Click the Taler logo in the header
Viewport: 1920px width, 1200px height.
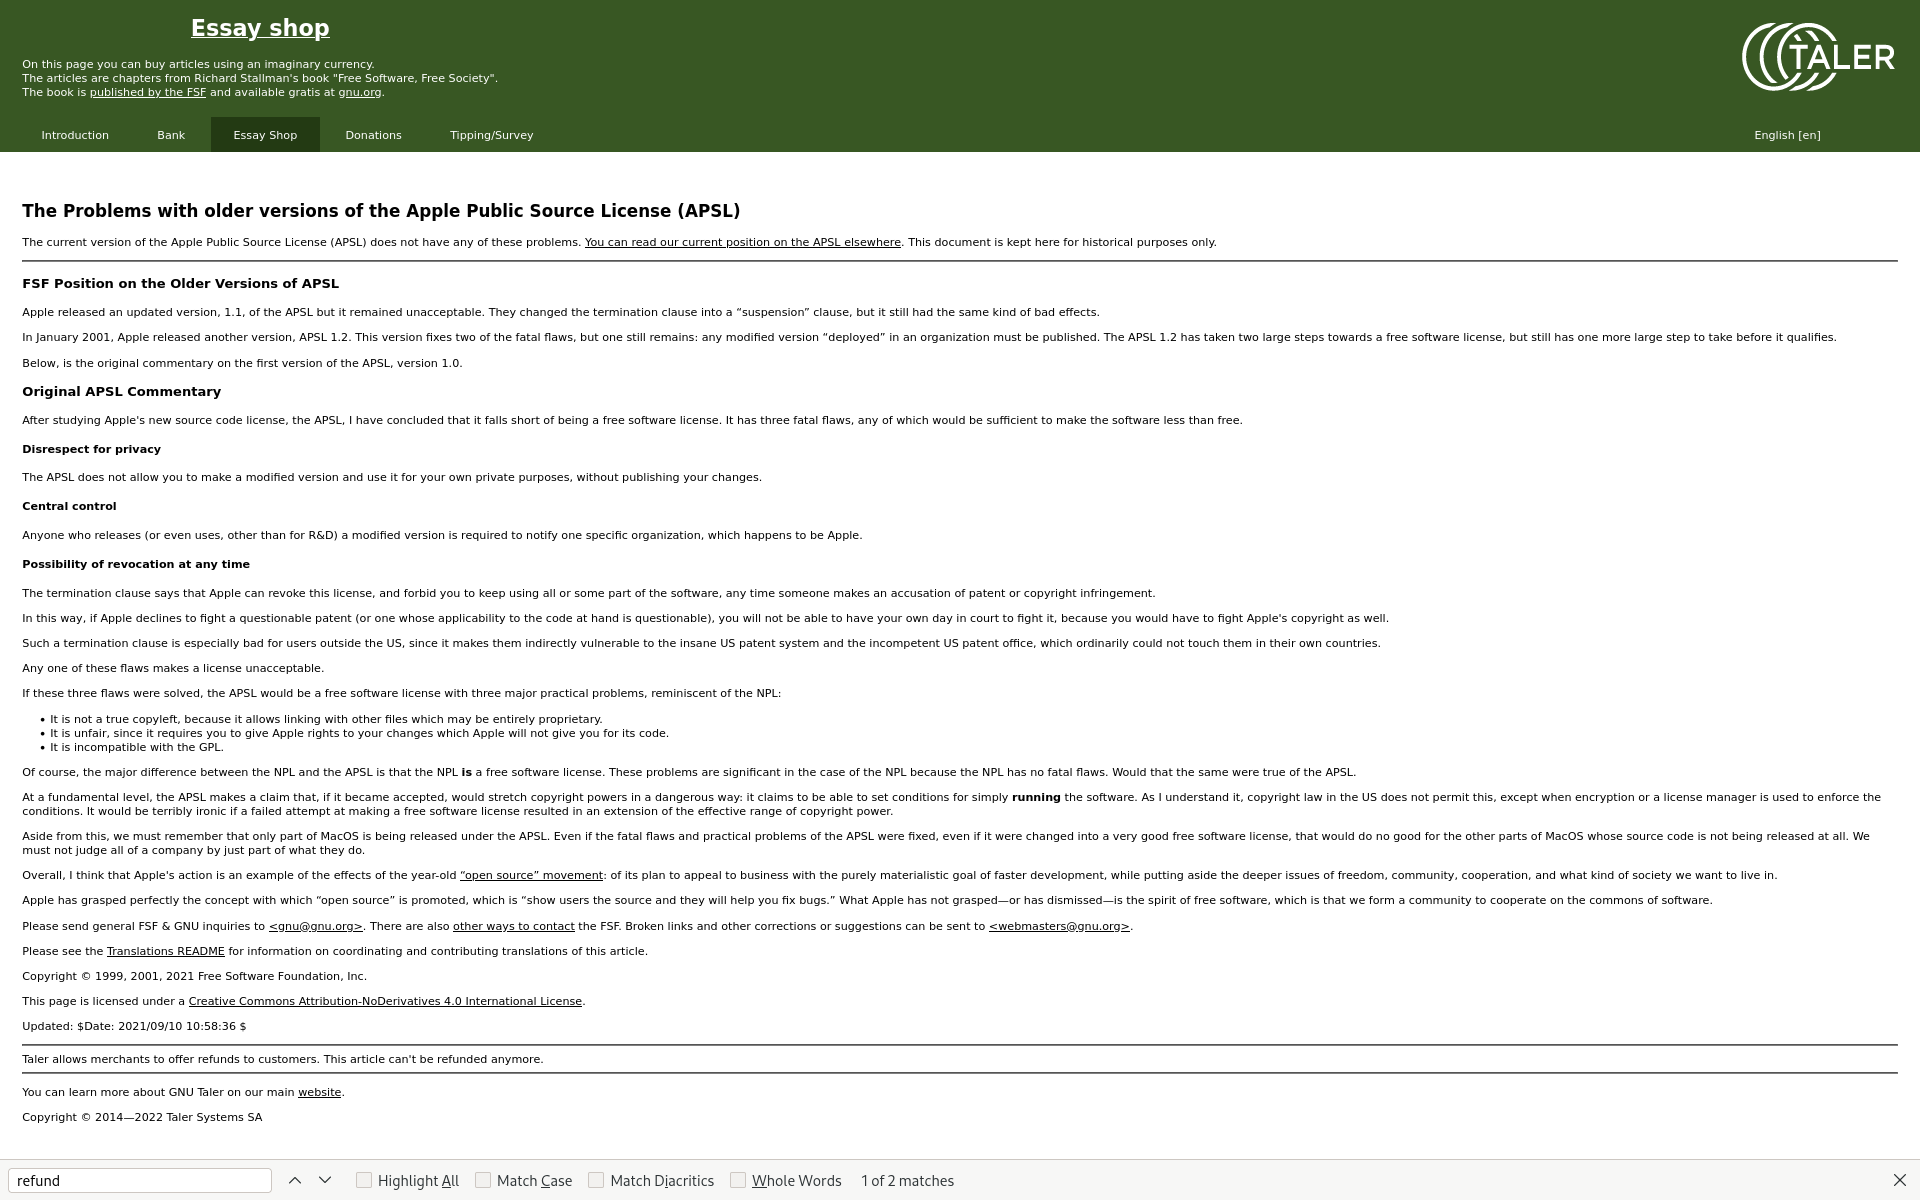1818,57
